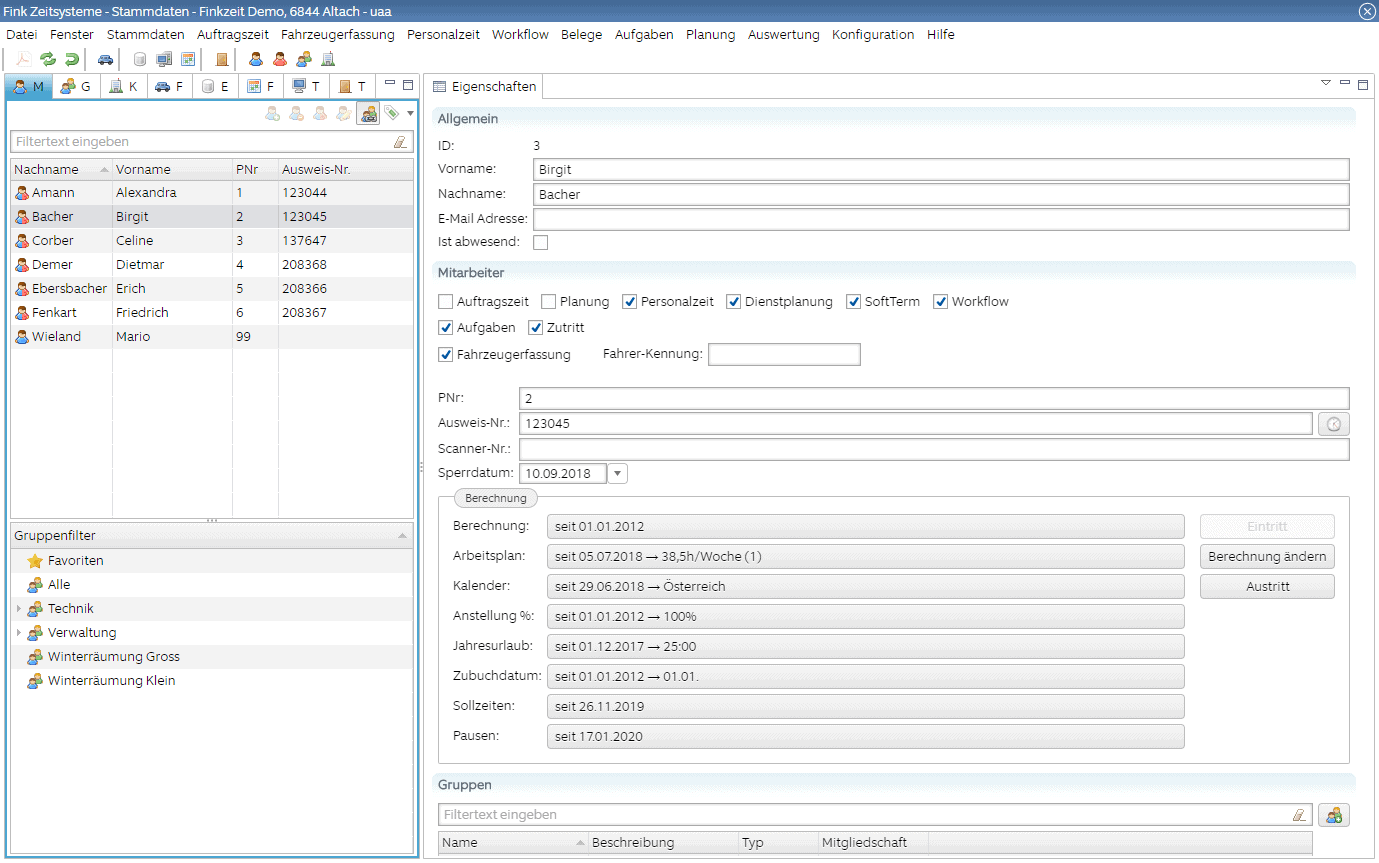This screenshot has width=1379, height=863.
Task: Click the PDF export toolbar icon
Action: [x=22, y=59]
